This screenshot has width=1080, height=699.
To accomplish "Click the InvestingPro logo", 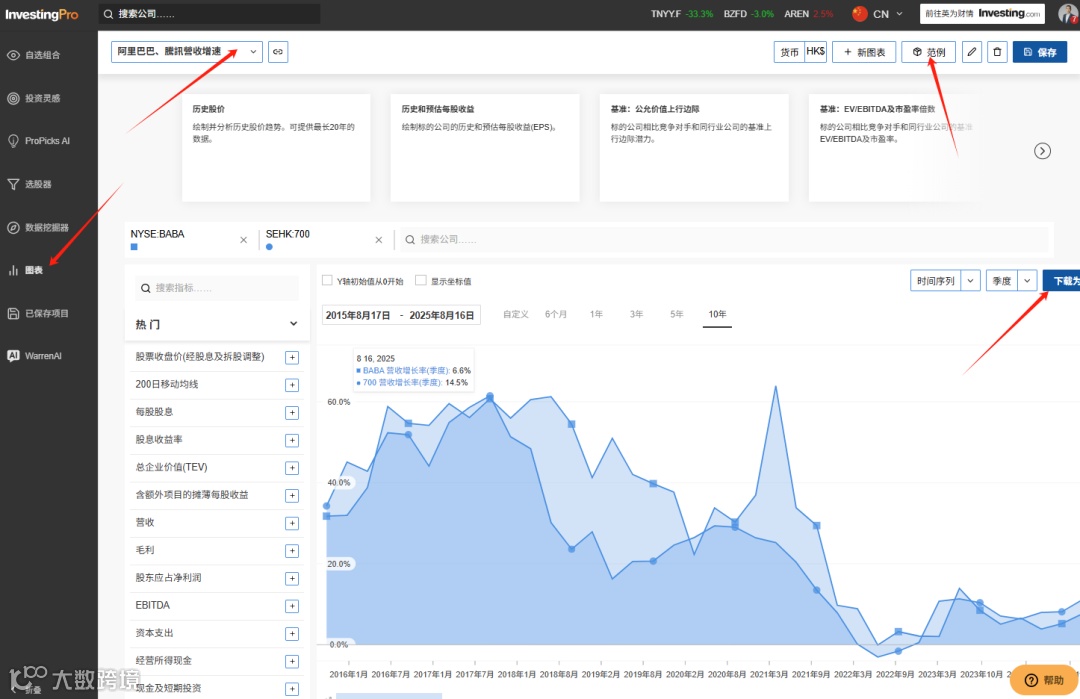I will pos(41,14).
